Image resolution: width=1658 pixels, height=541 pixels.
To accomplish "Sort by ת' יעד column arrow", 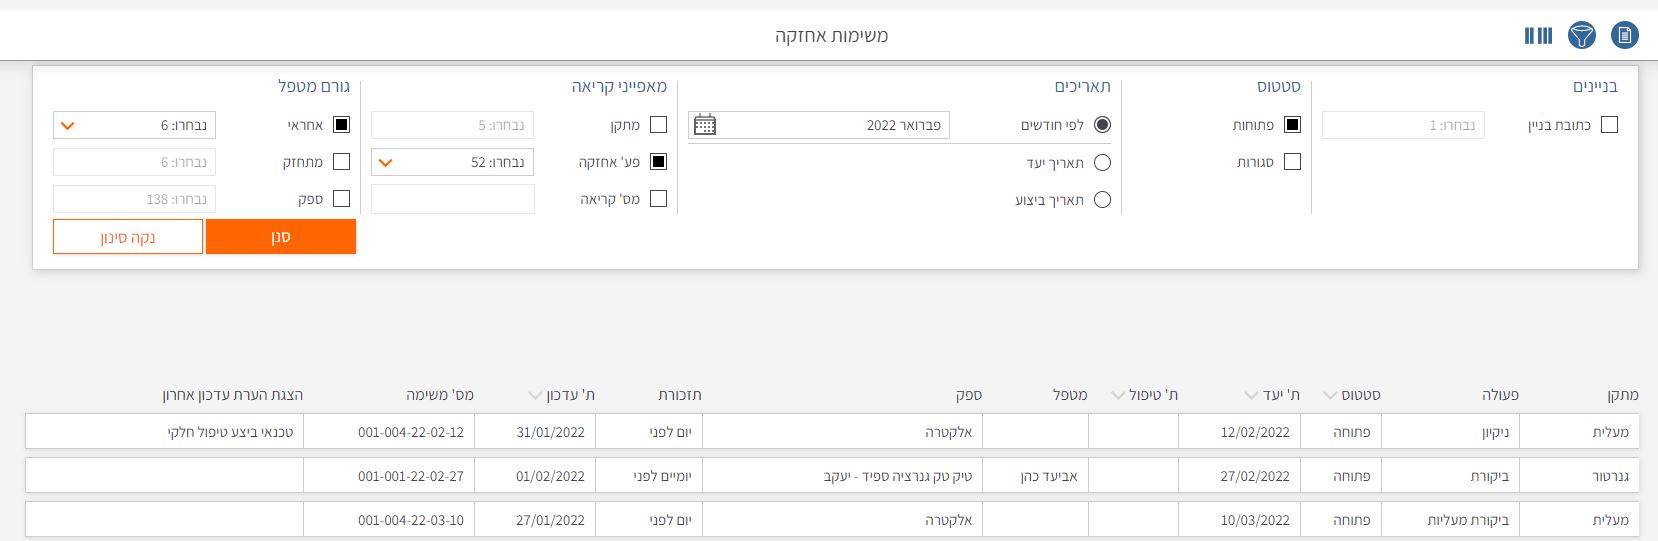I will click(1250, 396).
